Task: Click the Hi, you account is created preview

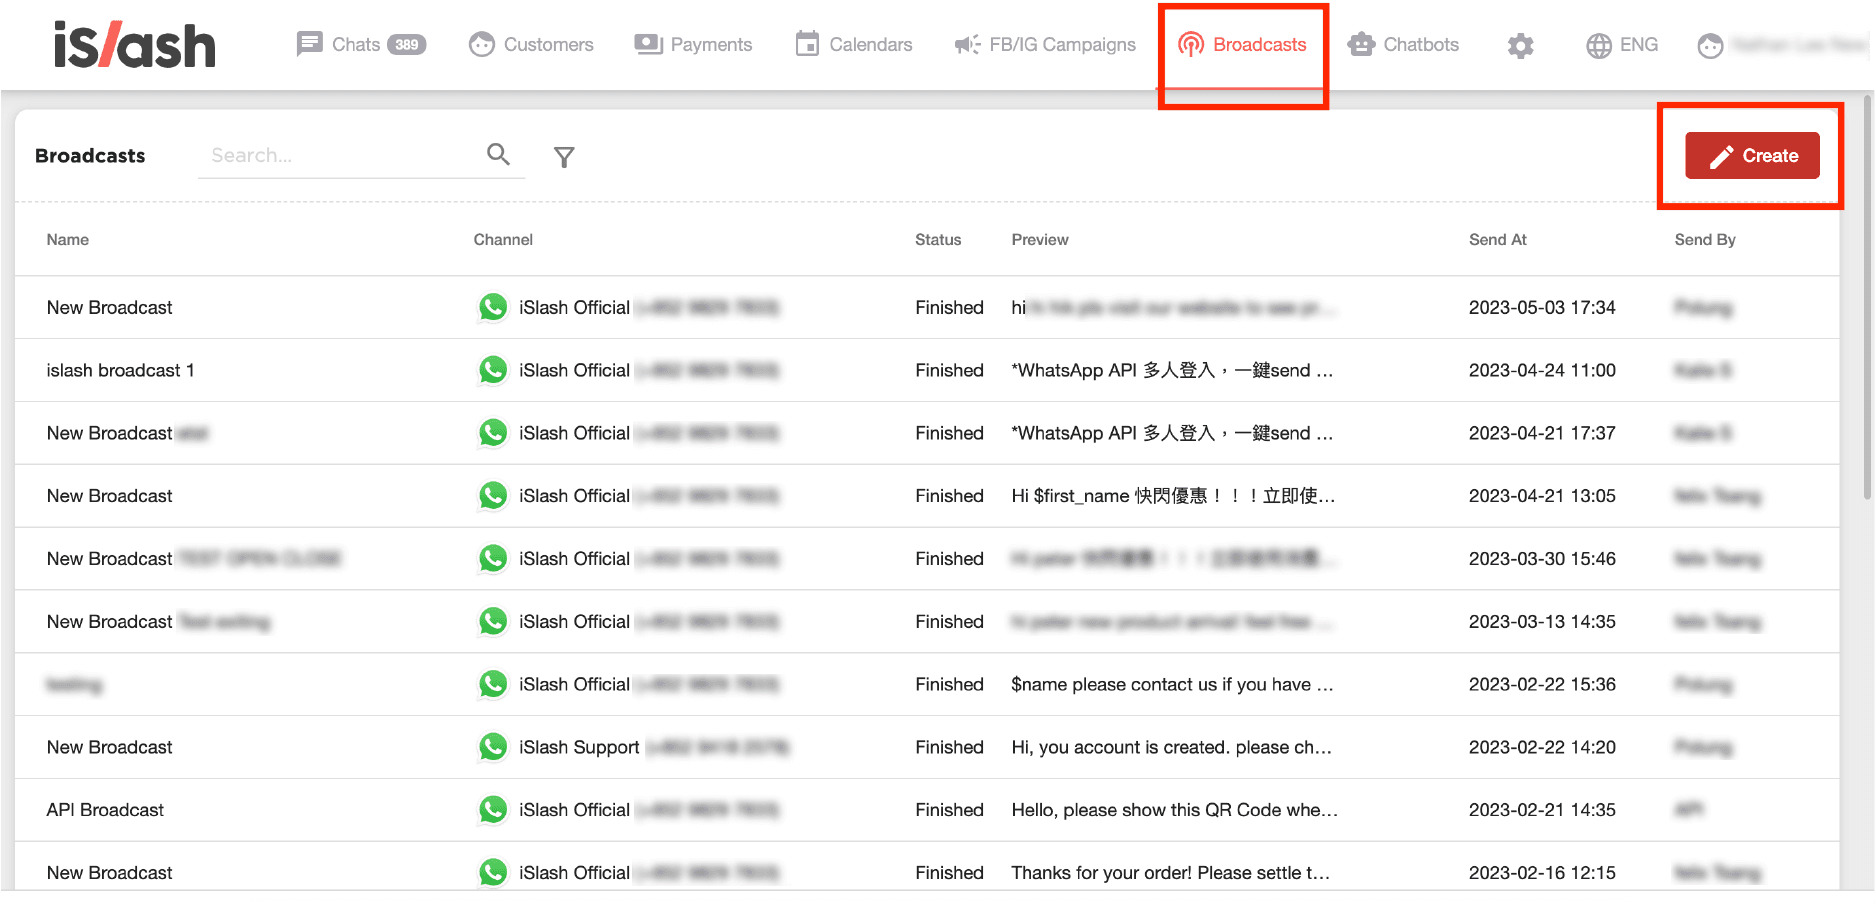Action: point(1171,747)
